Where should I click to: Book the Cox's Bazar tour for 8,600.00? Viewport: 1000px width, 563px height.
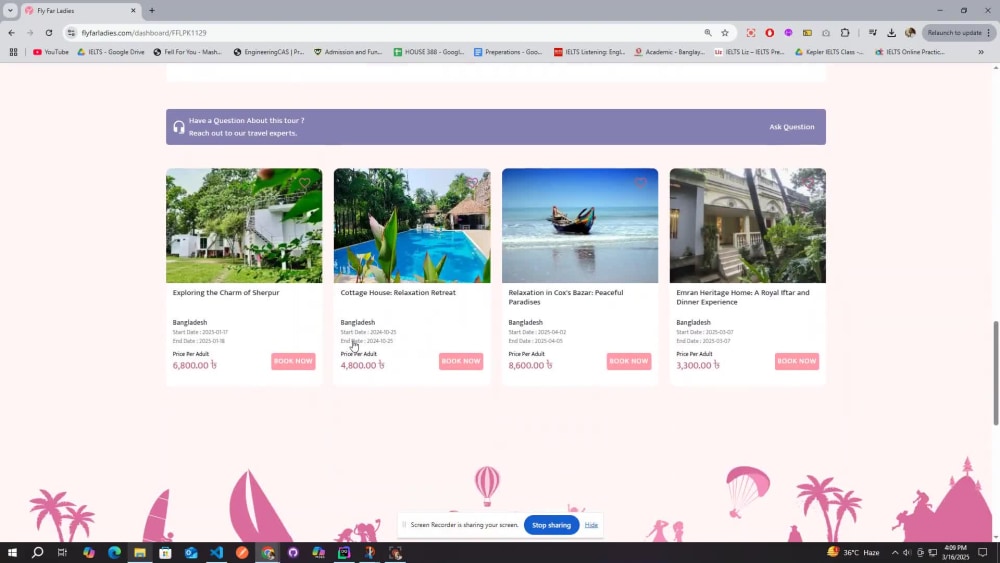coord(628,361)
